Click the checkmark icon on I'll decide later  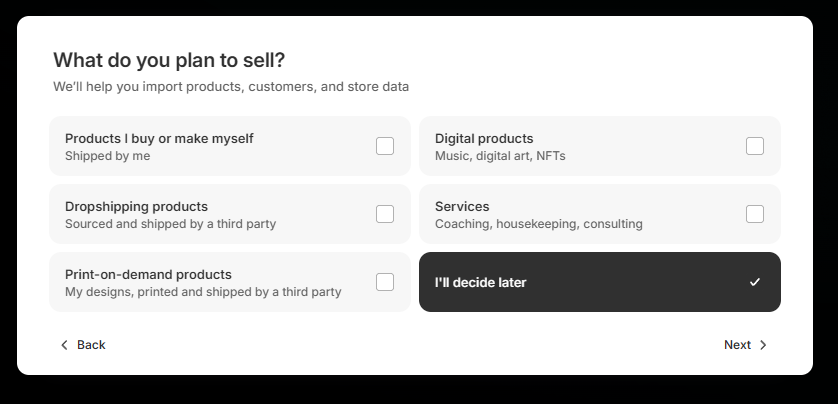(755, 282)
